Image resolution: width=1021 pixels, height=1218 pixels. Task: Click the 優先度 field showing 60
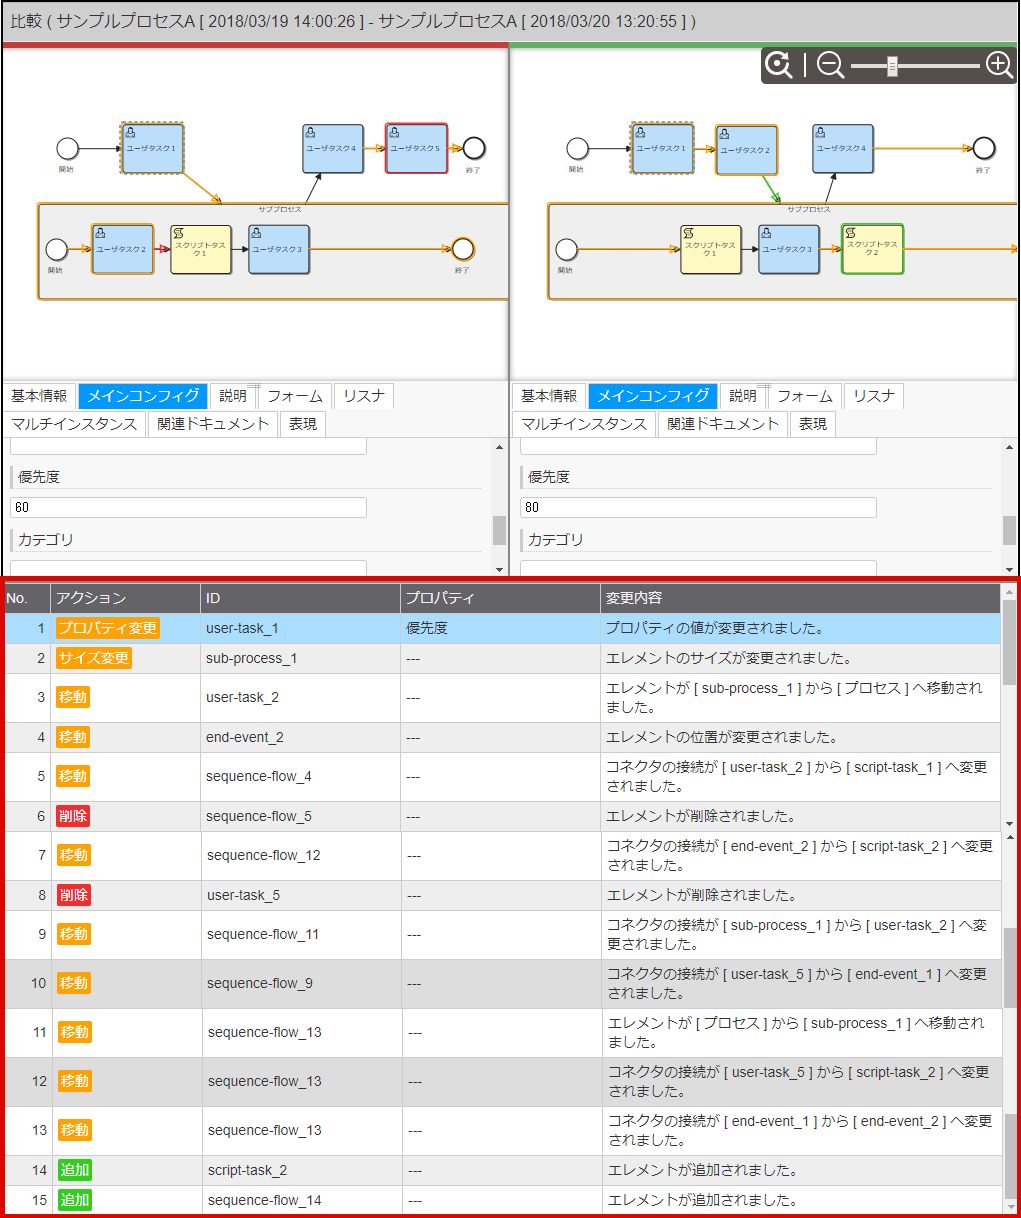(x=188, y=507)
